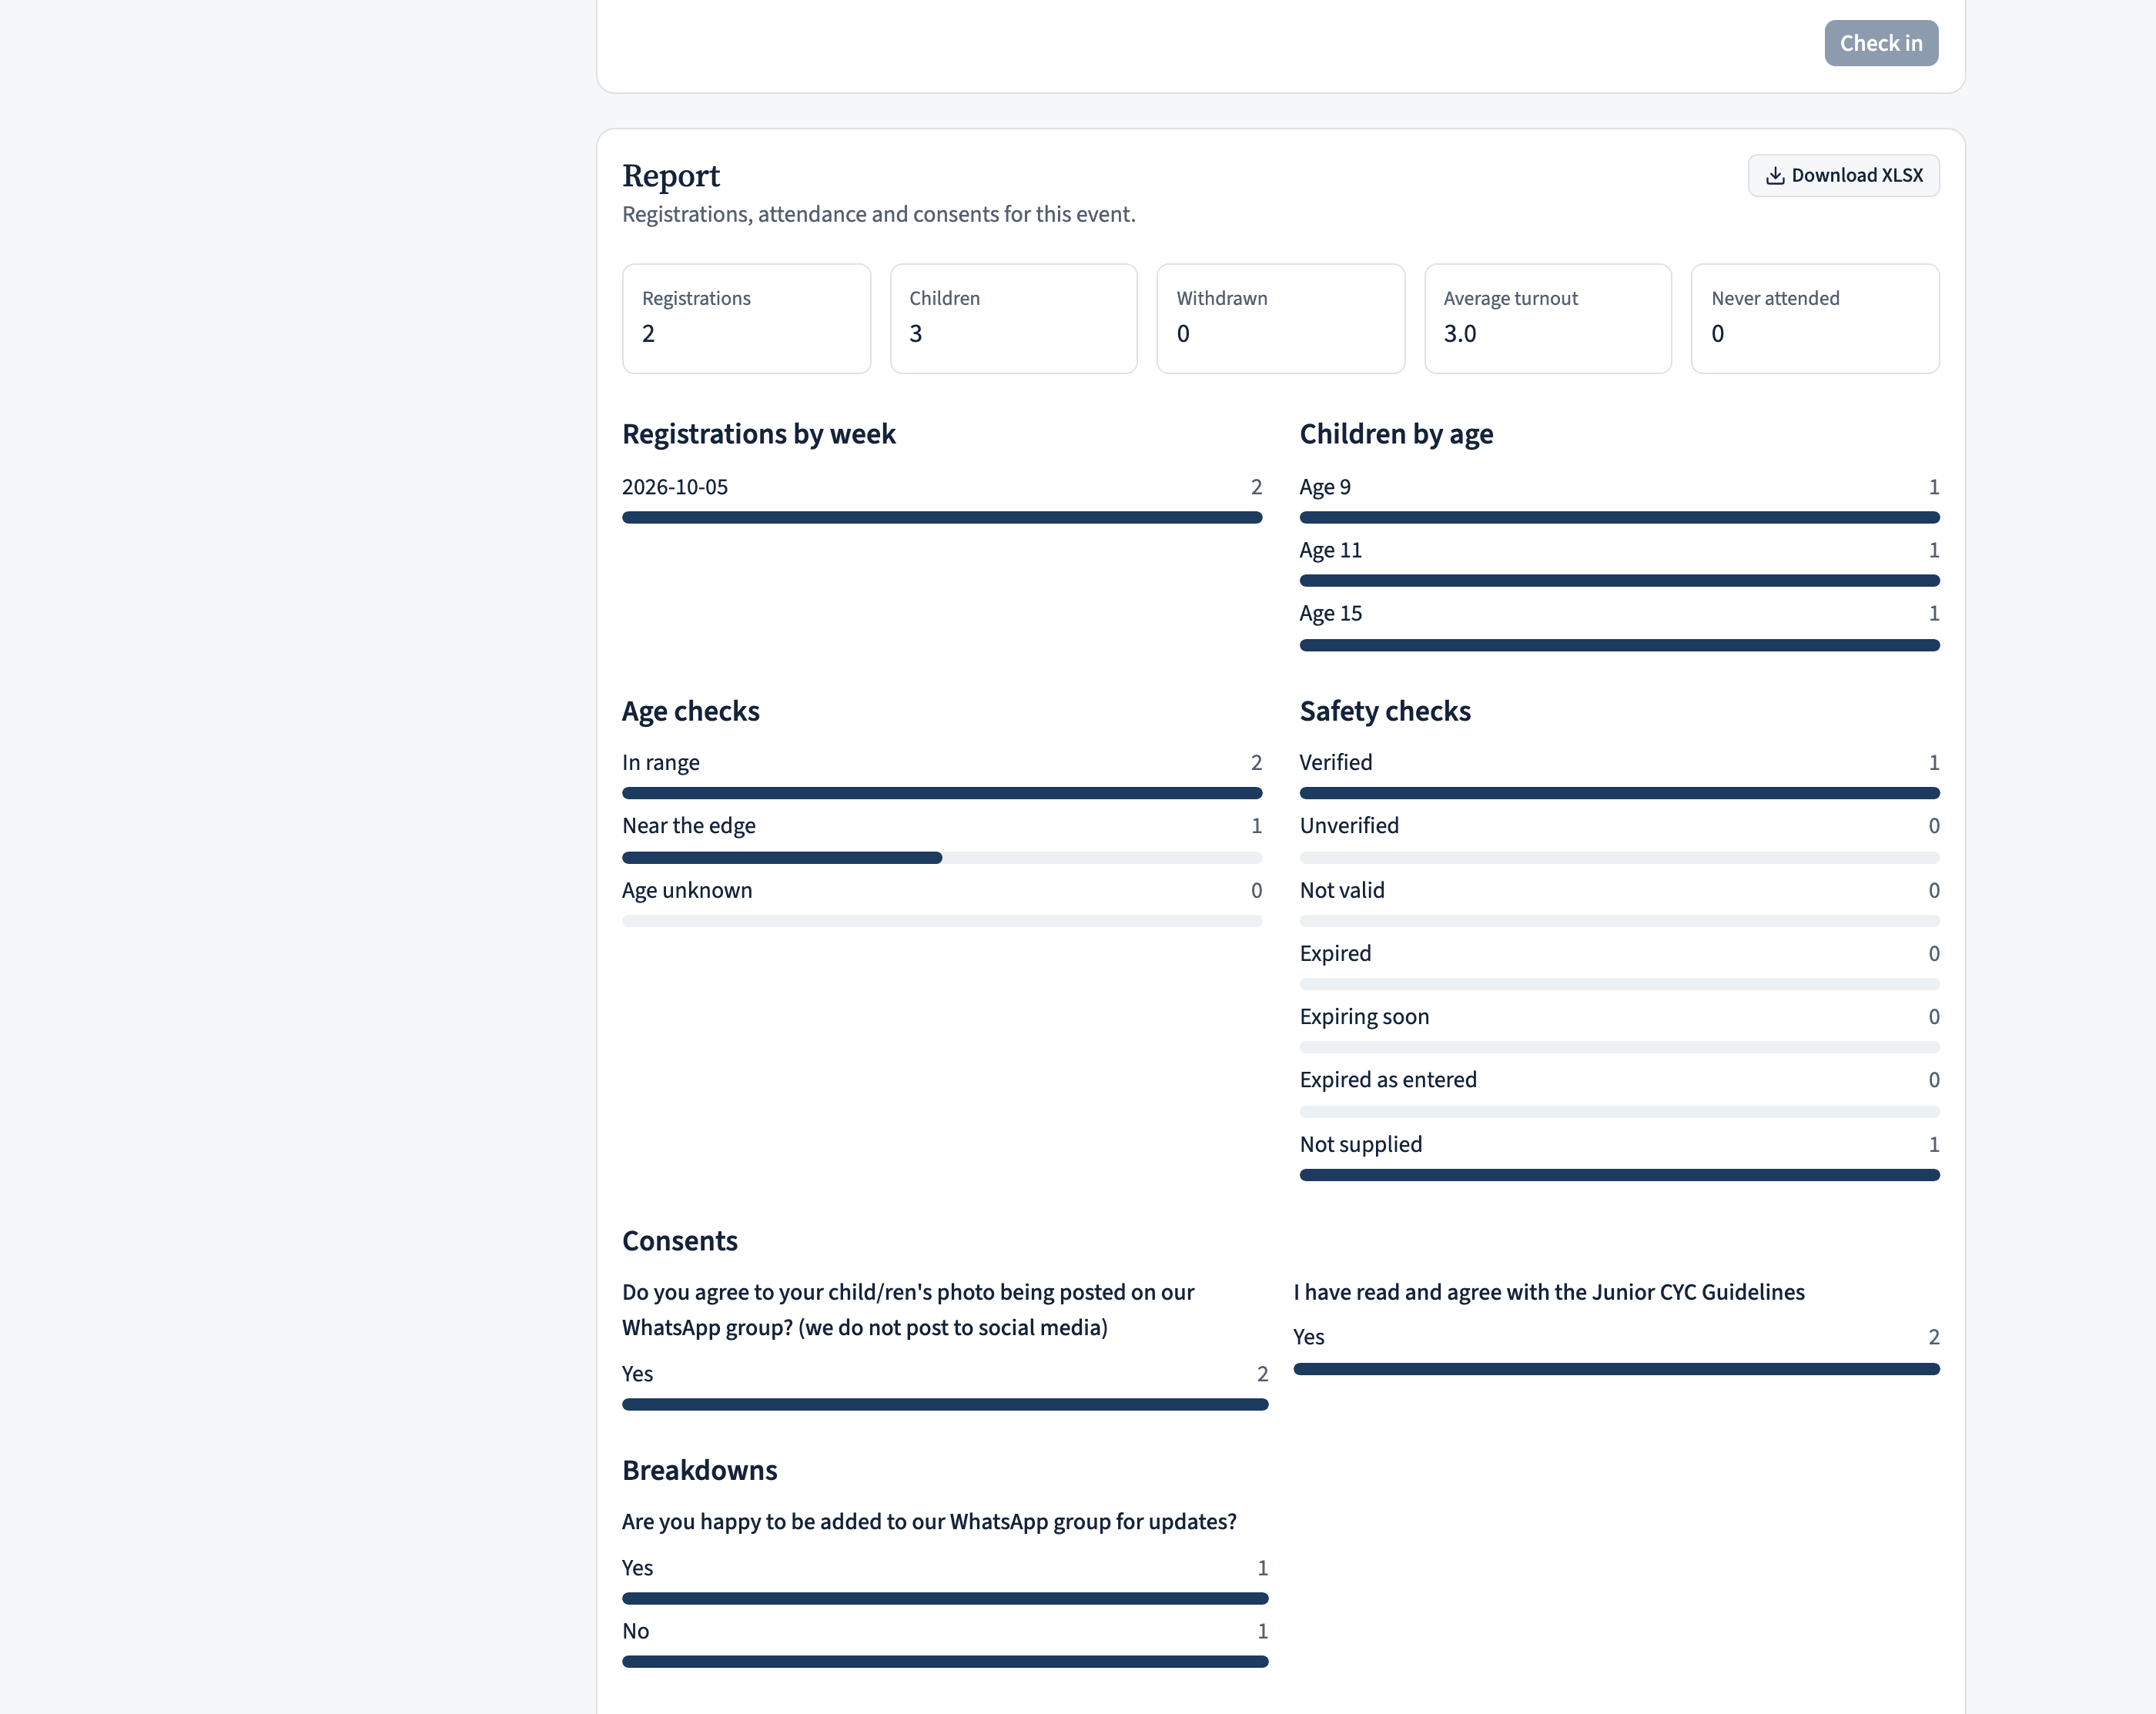This screenshot has height=1714, width=2156.
Task: Click the Yes bar under WhatsApp updates breakdown
Action: pos(944,1598)
